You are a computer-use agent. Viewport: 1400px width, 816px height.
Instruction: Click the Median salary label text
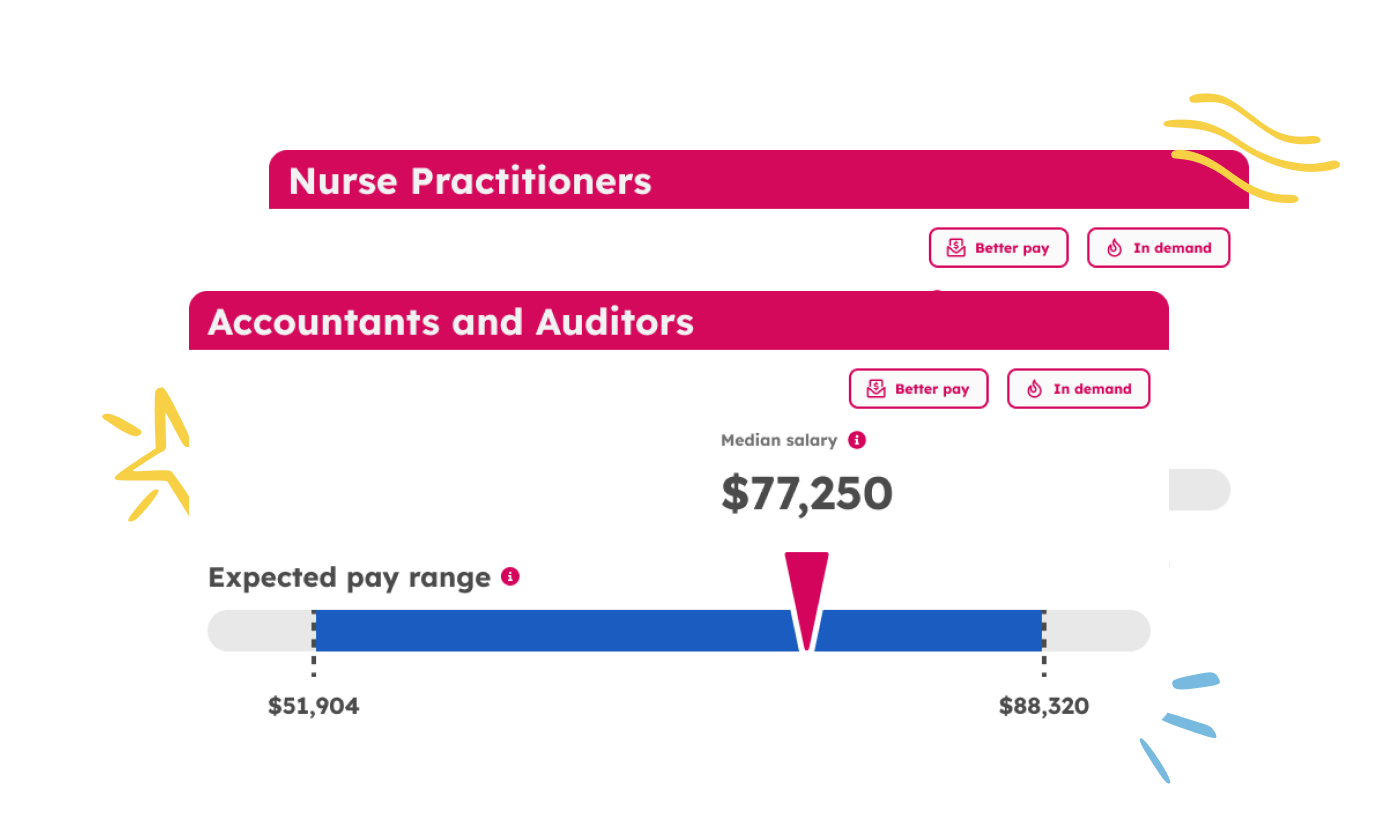(x=779, y=440)
